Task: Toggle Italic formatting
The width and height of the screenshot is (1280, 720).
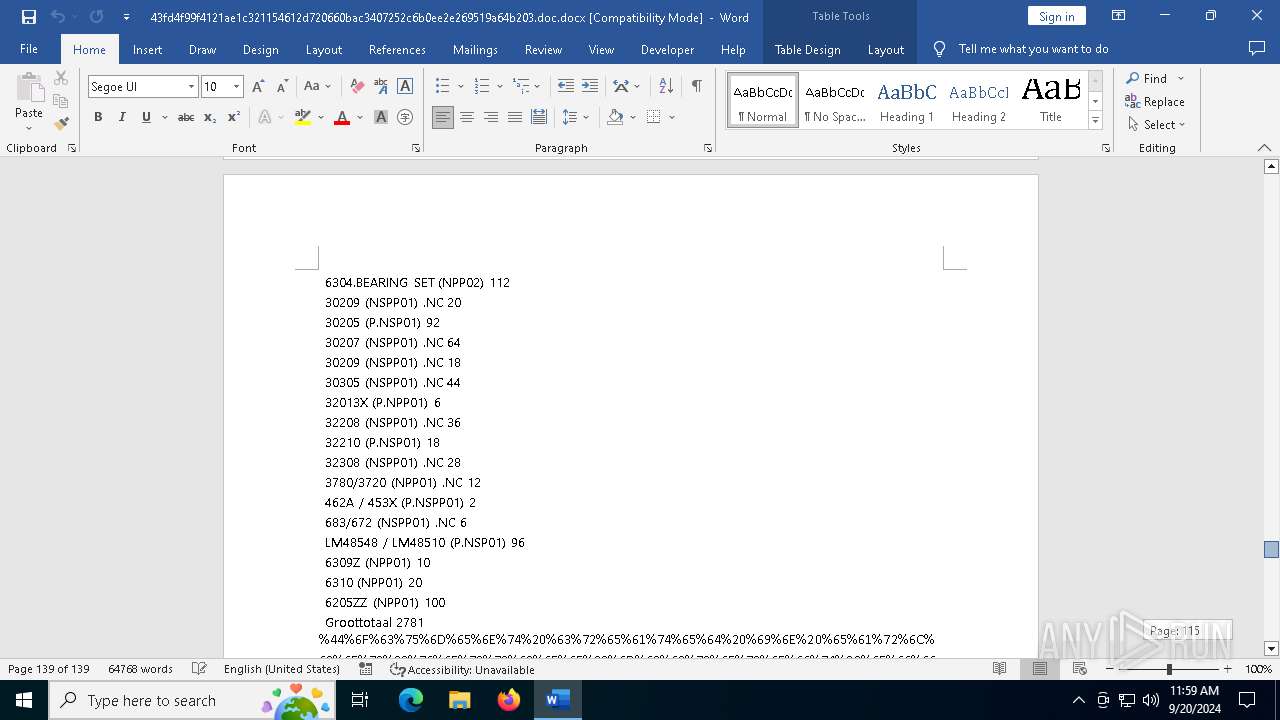Action: (122, 118)
